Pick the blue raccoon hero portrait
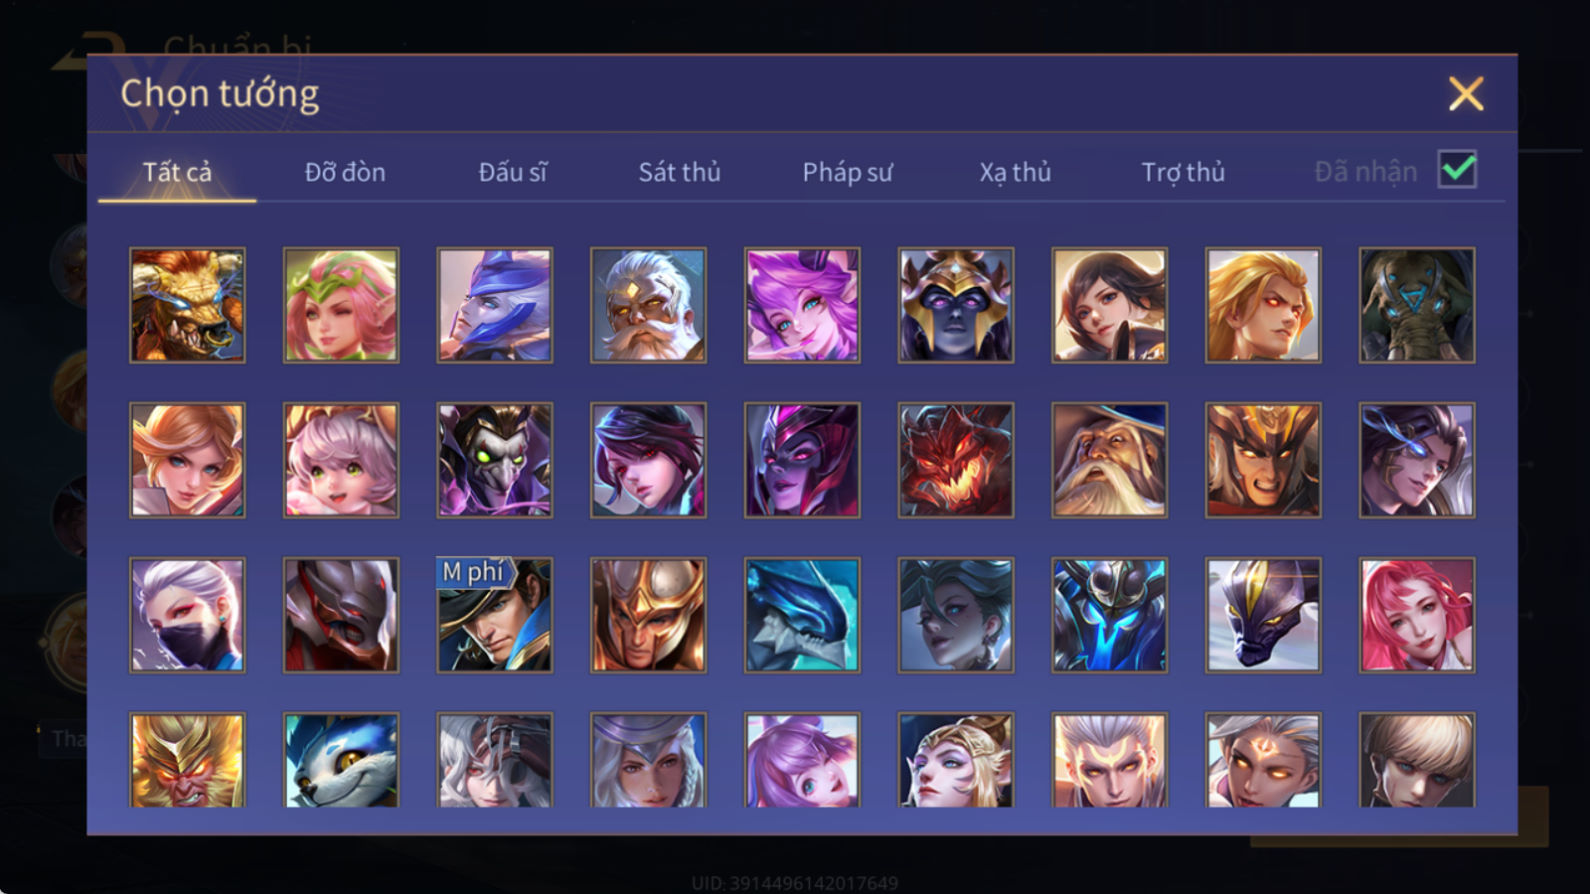Screen dimensions: 1590x894 pos(341,760)
